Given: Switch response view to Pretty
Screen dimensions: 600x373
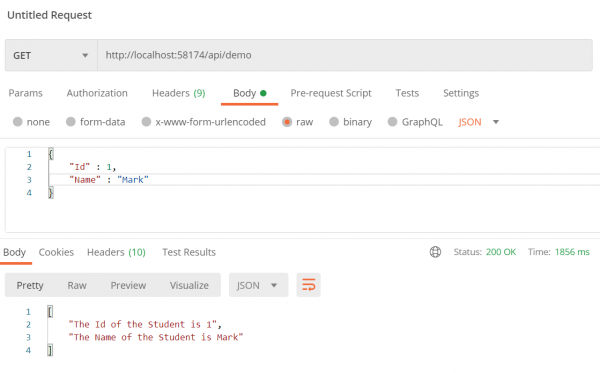Looking at the screenshot, I should (x=30, y=285).
